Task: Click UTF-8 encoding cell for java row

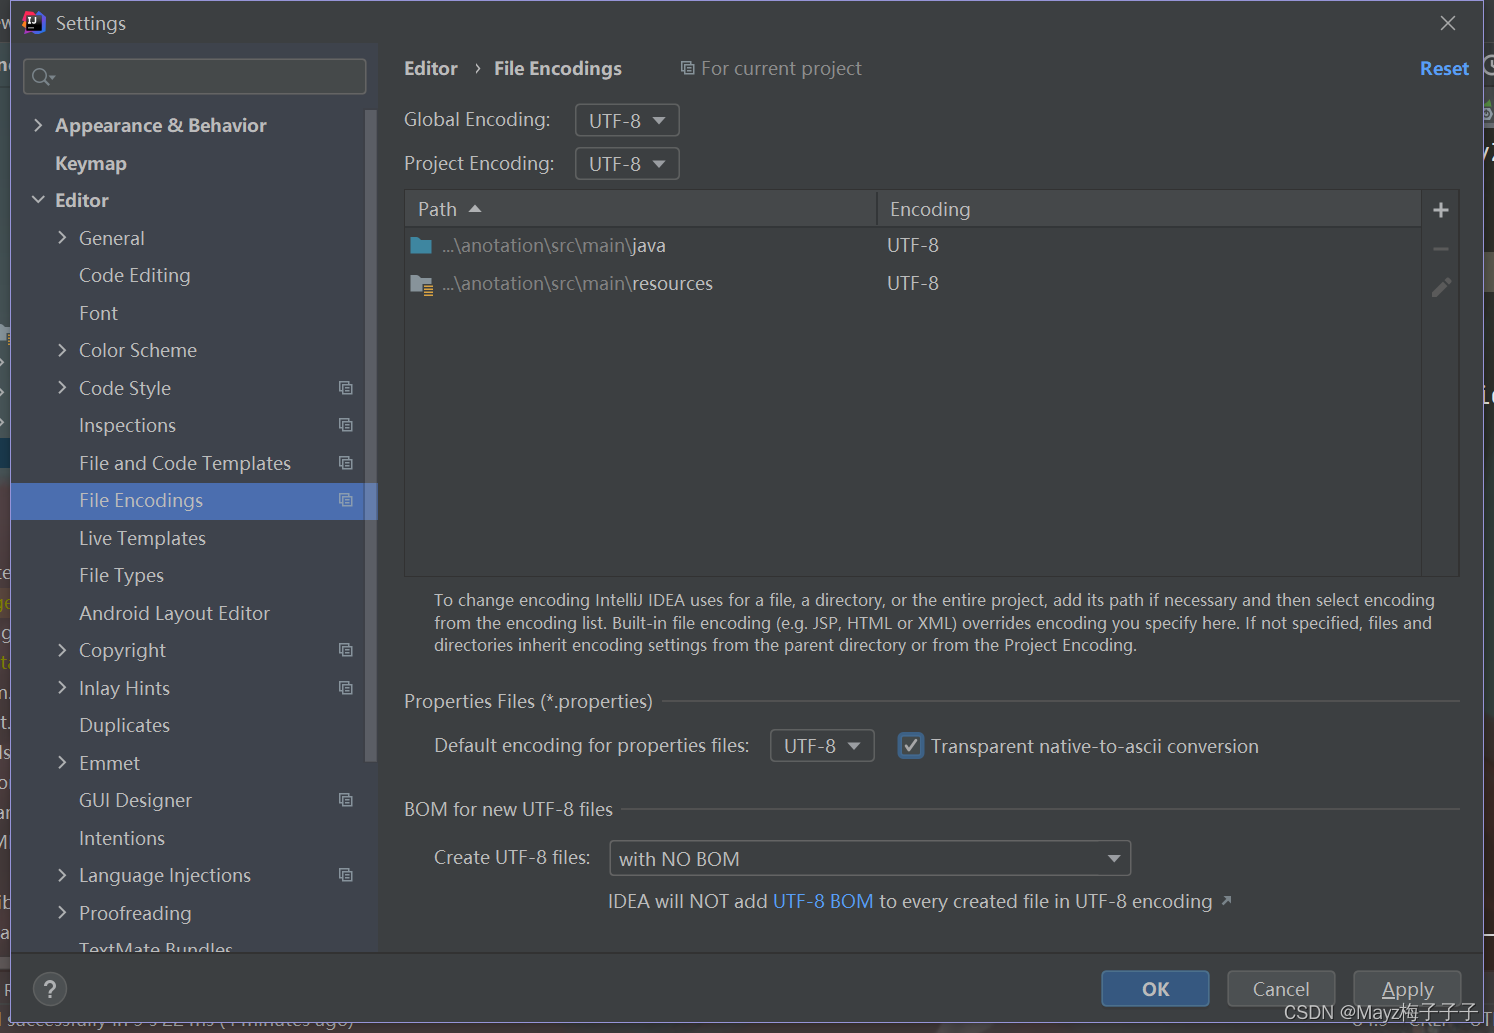Action: 913,245
